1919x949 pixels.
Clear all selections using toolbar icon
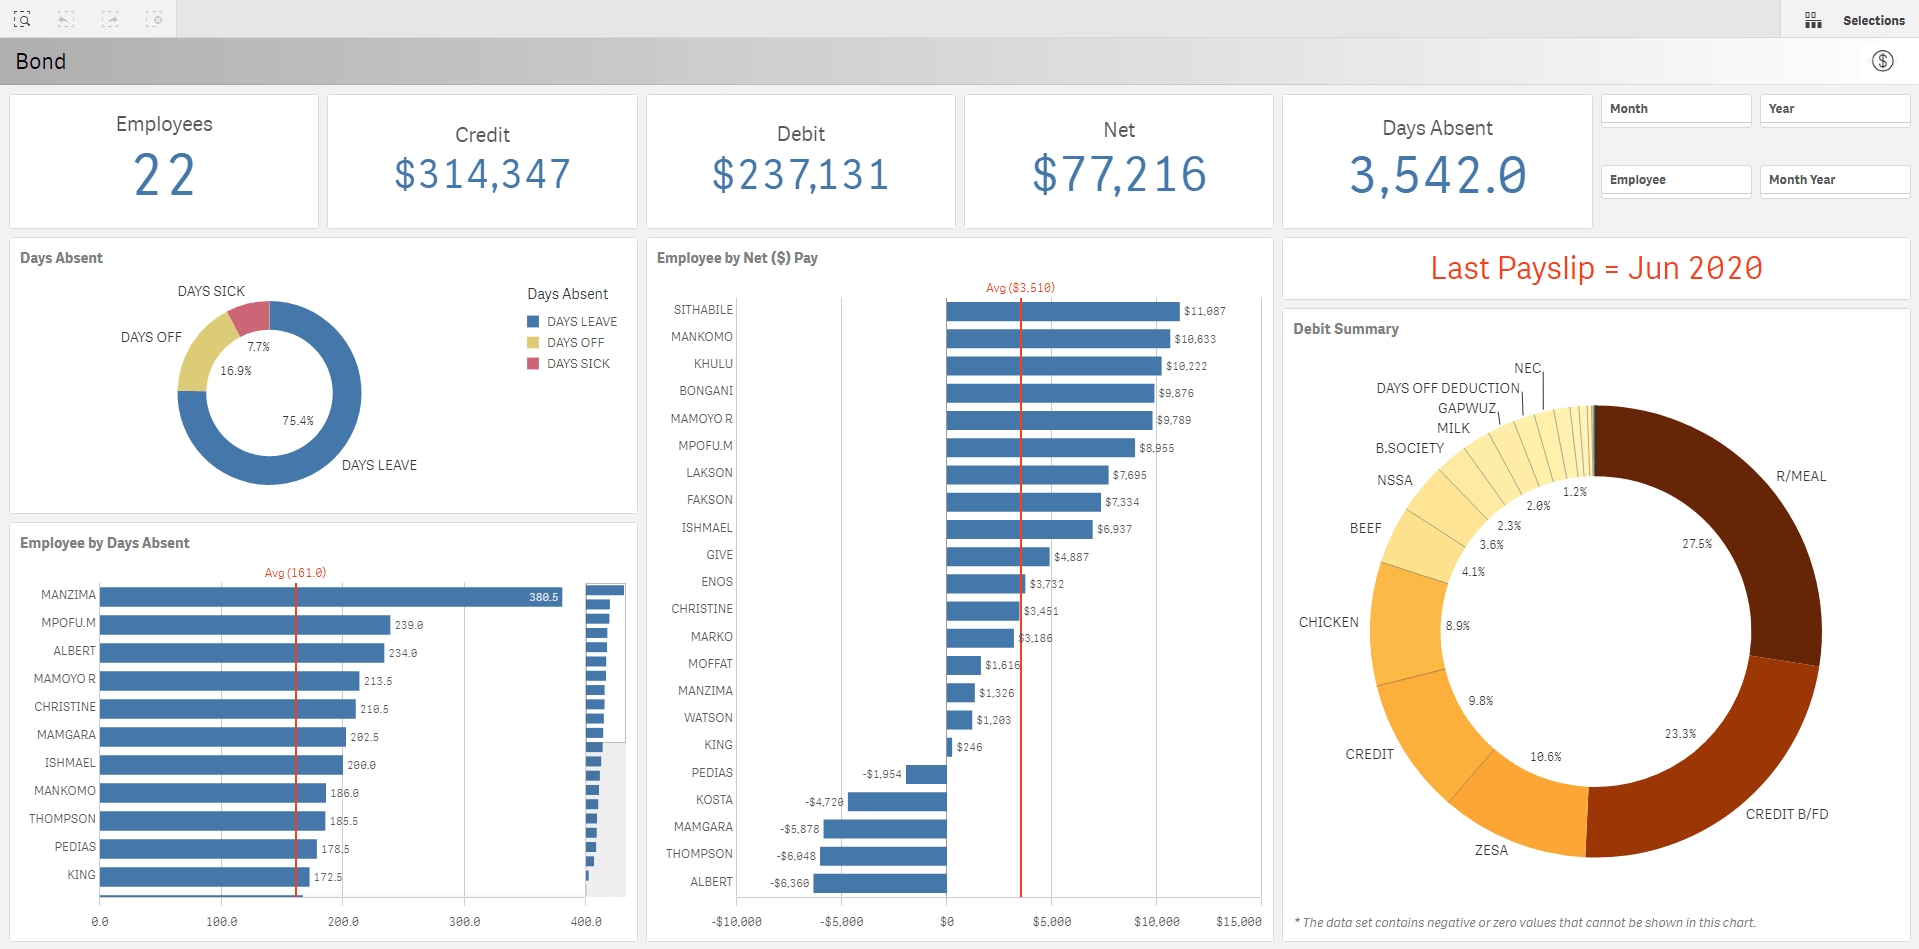[154, 19]
